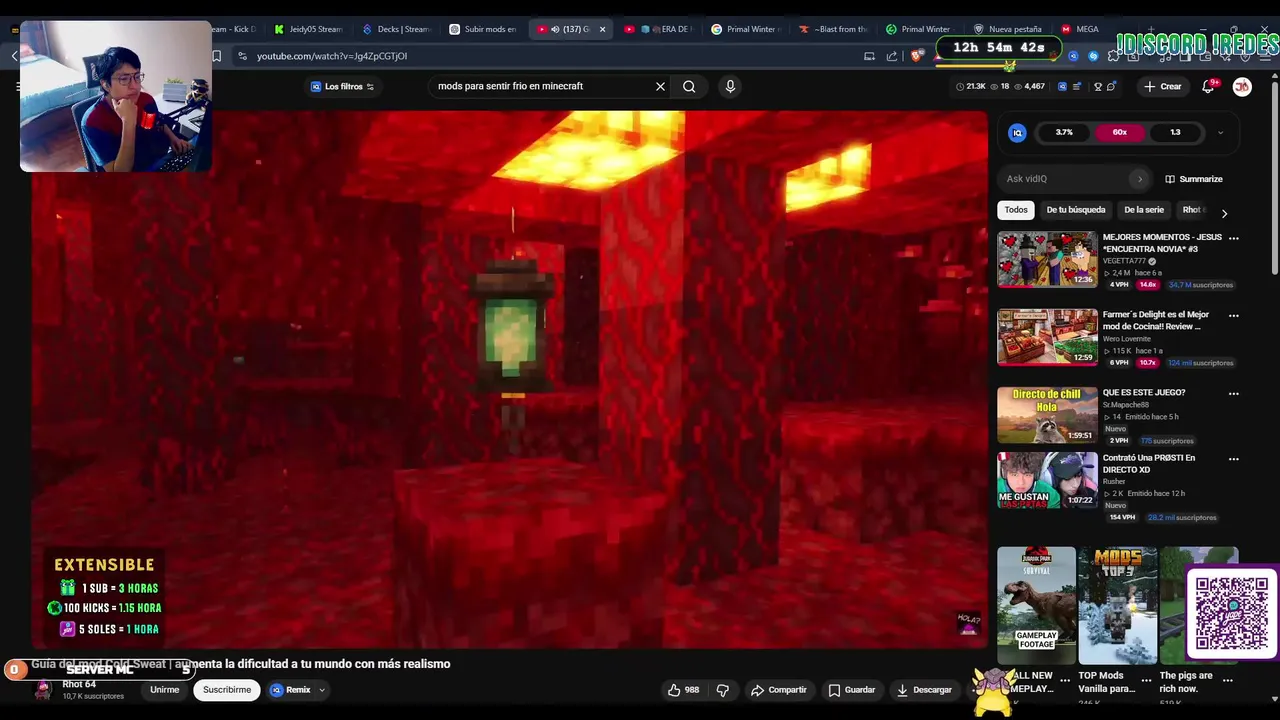Screen dimensions: 1280x720
Task: Clear the search query with the X
Action: tap(660, 86)
